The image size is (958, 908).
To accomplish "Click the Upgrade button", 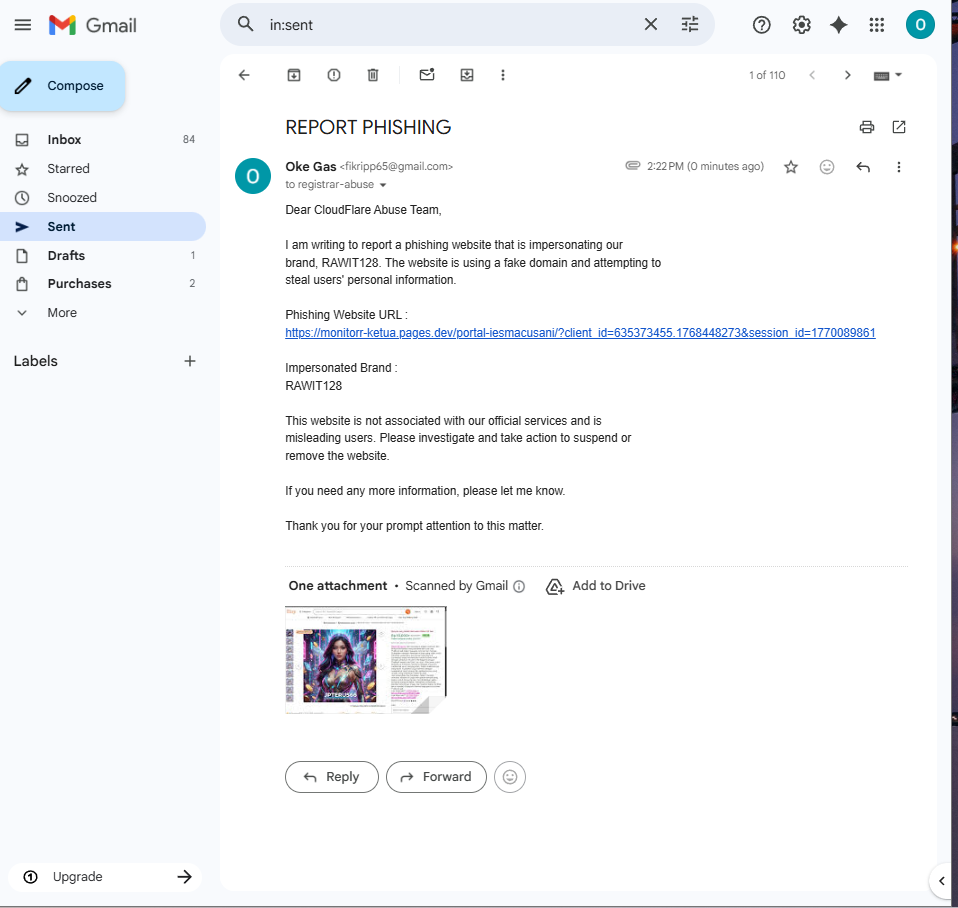I will click(105, 877).
